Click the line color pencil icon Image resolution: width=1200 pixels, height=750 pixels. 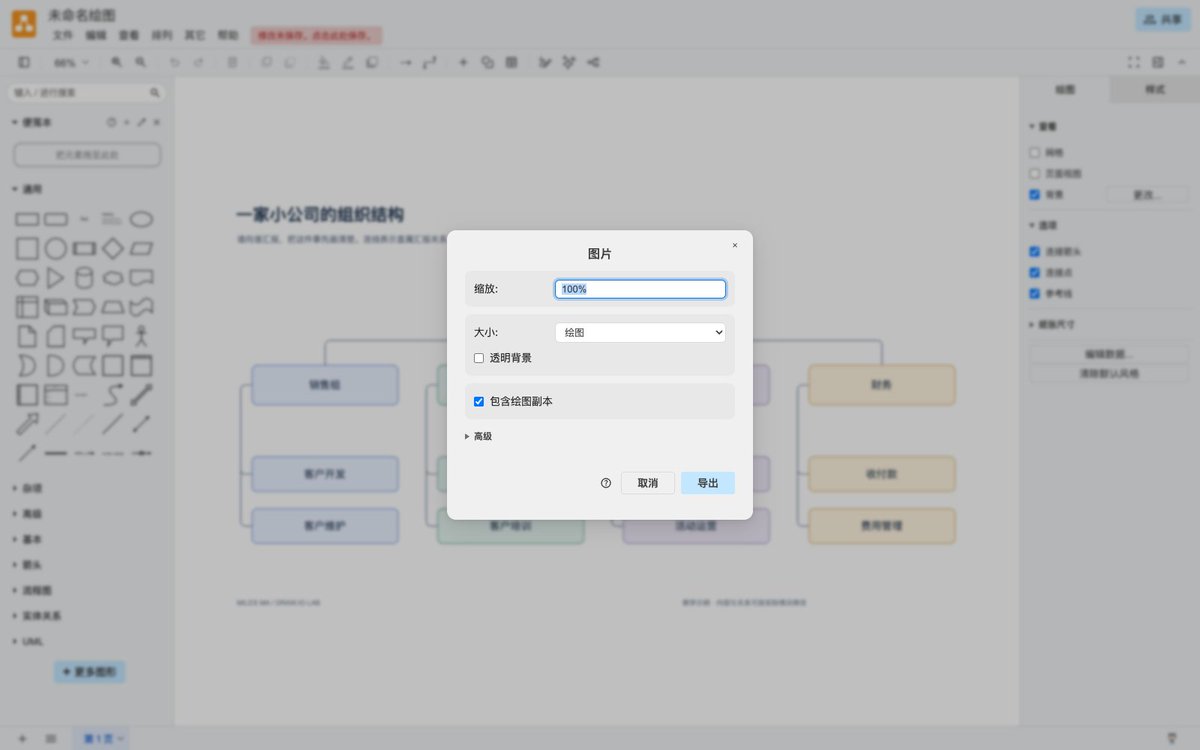point(347,62)
